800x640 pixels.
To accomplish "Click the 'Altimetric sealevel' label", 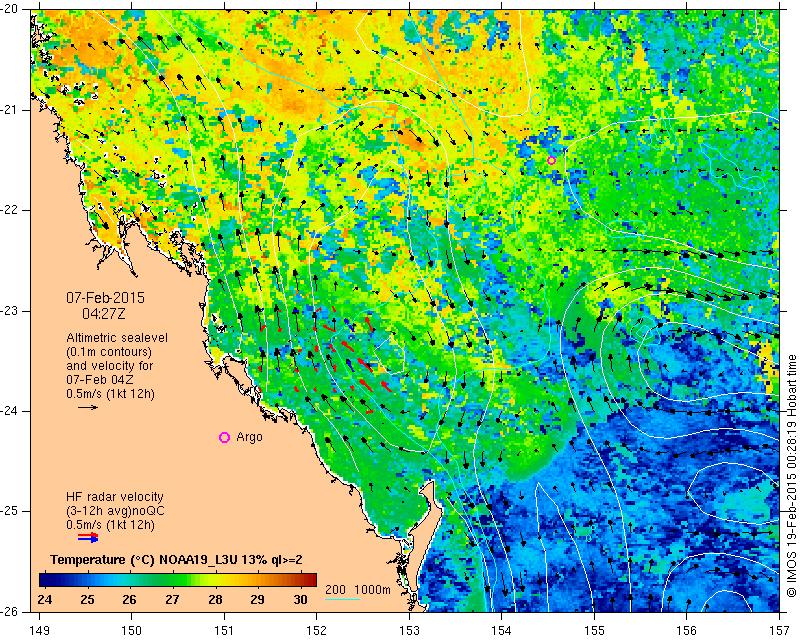I will point(117,338).
